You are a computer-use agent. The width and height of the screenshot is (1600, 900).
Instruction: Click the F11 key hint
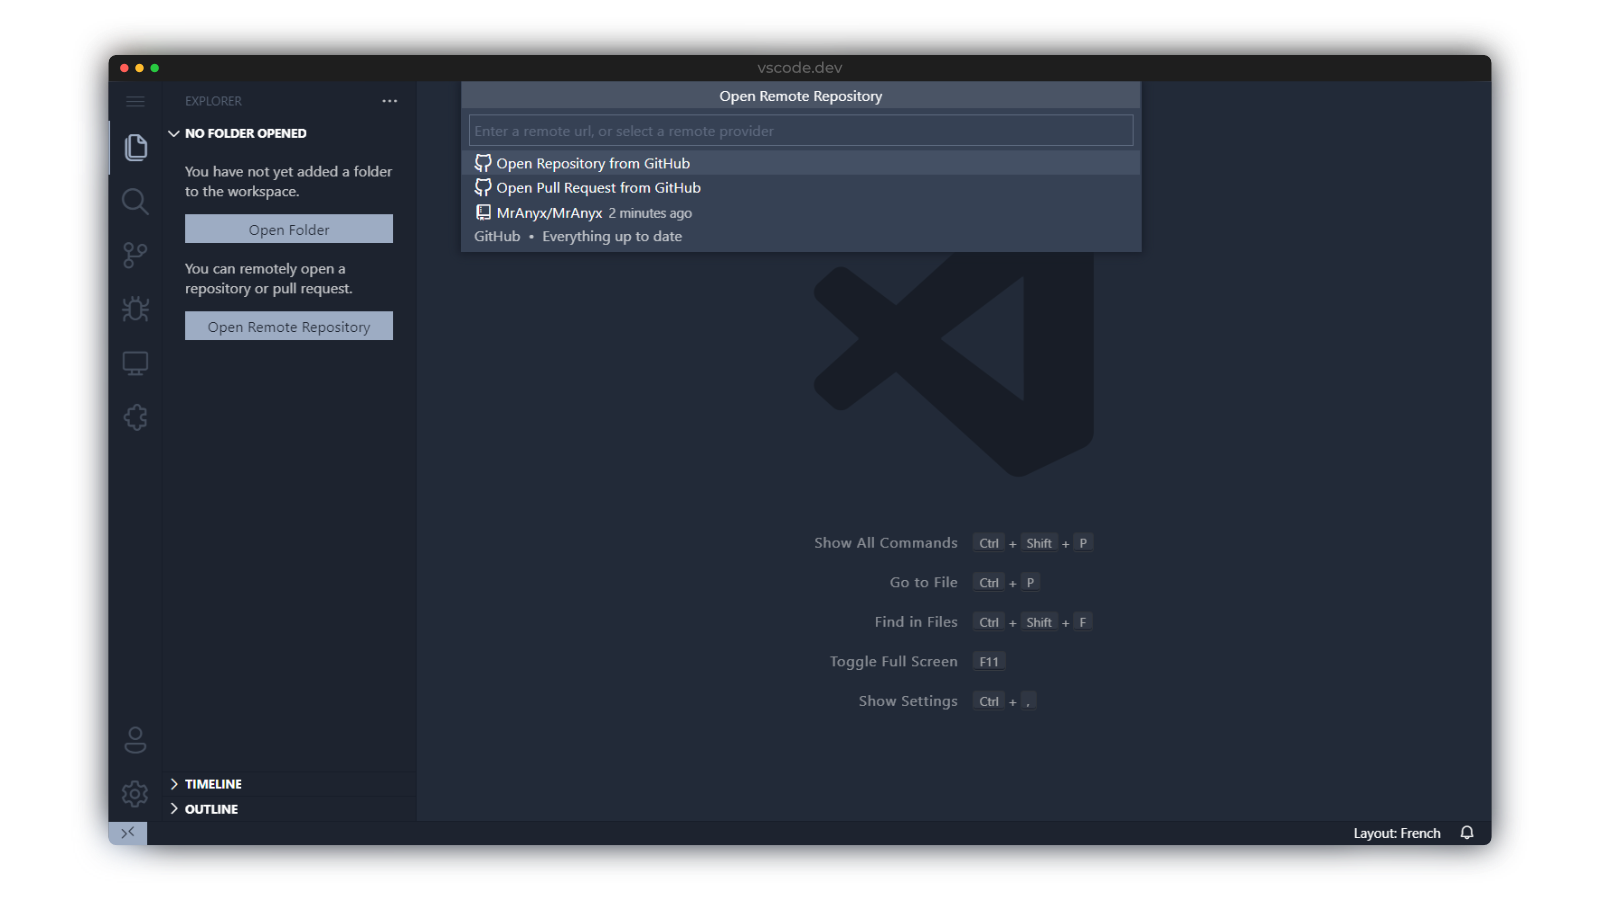(x=989, y=662)
